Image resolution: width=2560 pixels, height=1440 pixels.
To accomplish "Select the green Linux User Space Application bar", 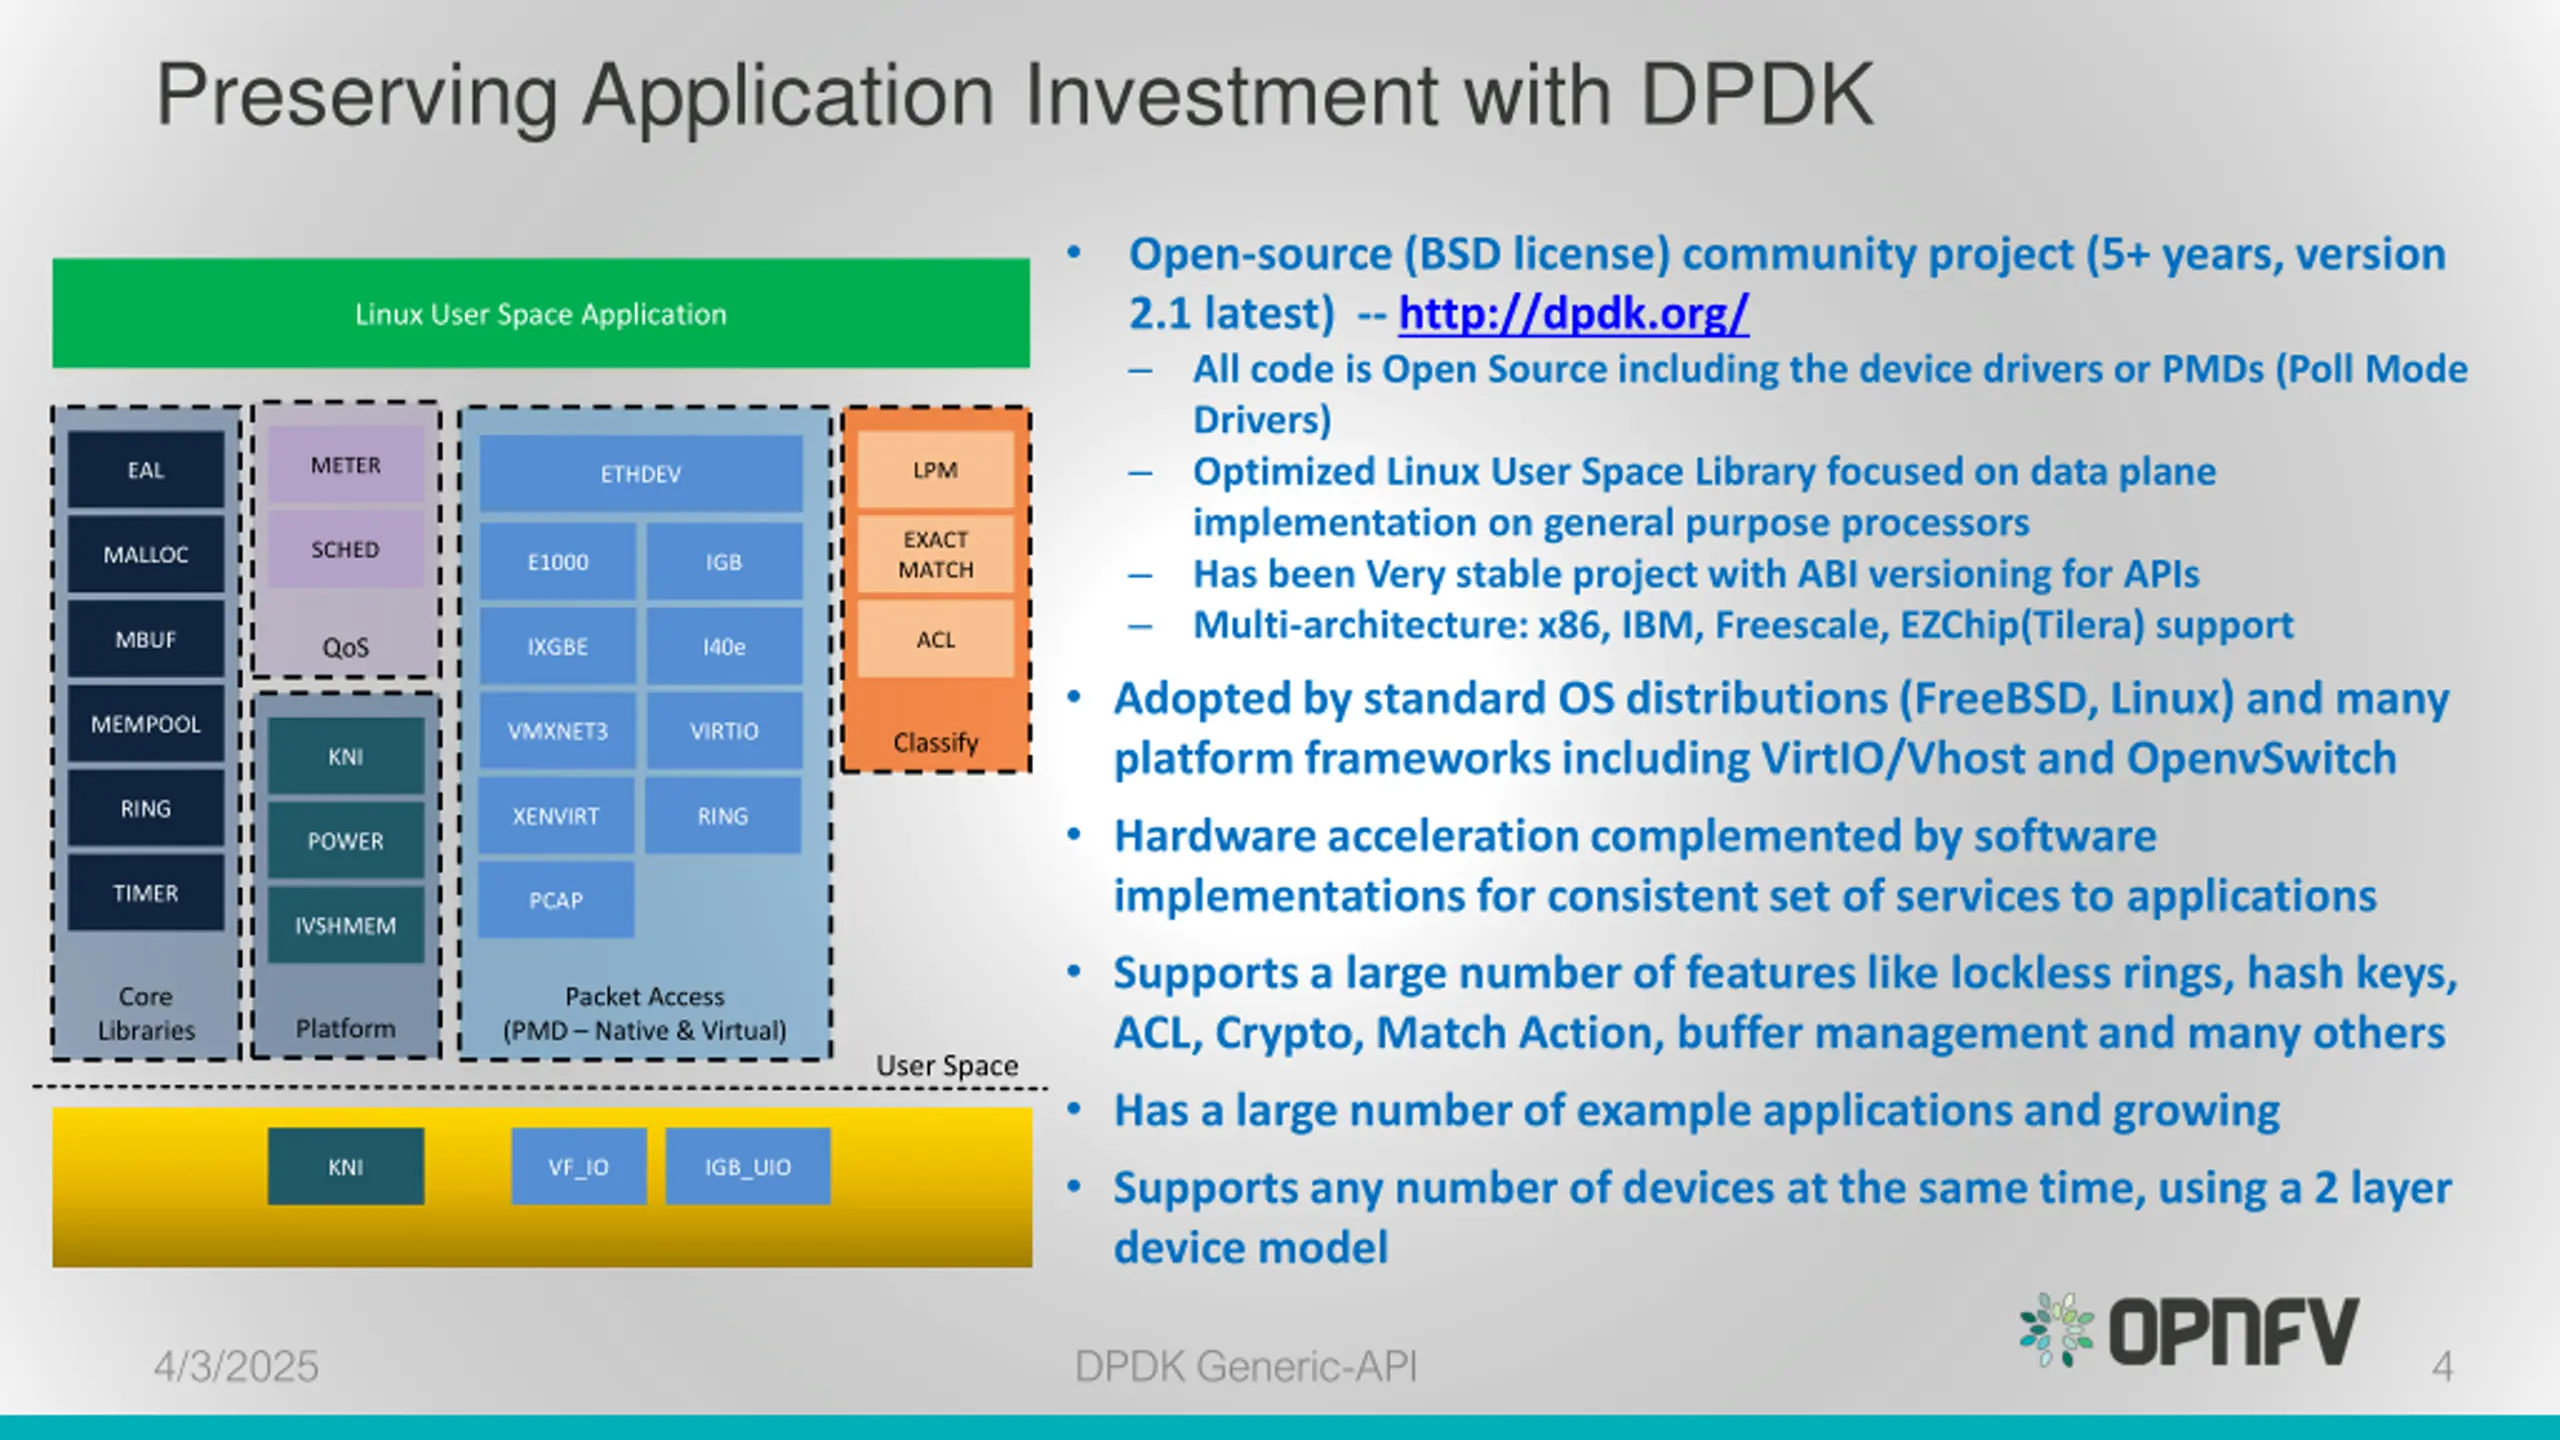I will coord(541,313).
